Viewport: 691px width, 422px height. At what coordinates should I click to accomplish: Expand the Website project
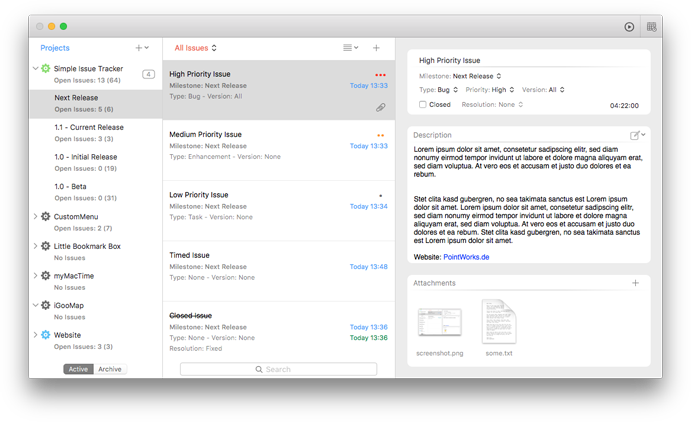pyautogui.click(x=35, y=335)
